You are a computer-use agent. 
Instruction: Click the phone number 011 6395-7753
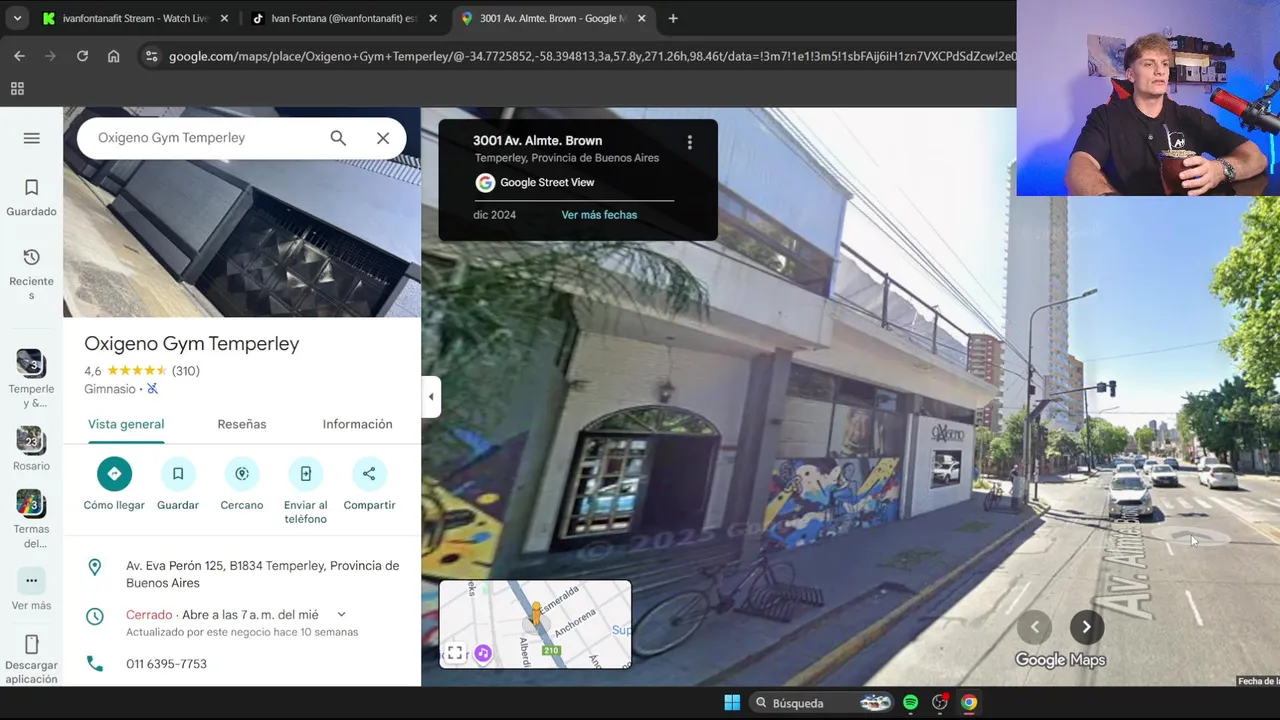[166, 664]
